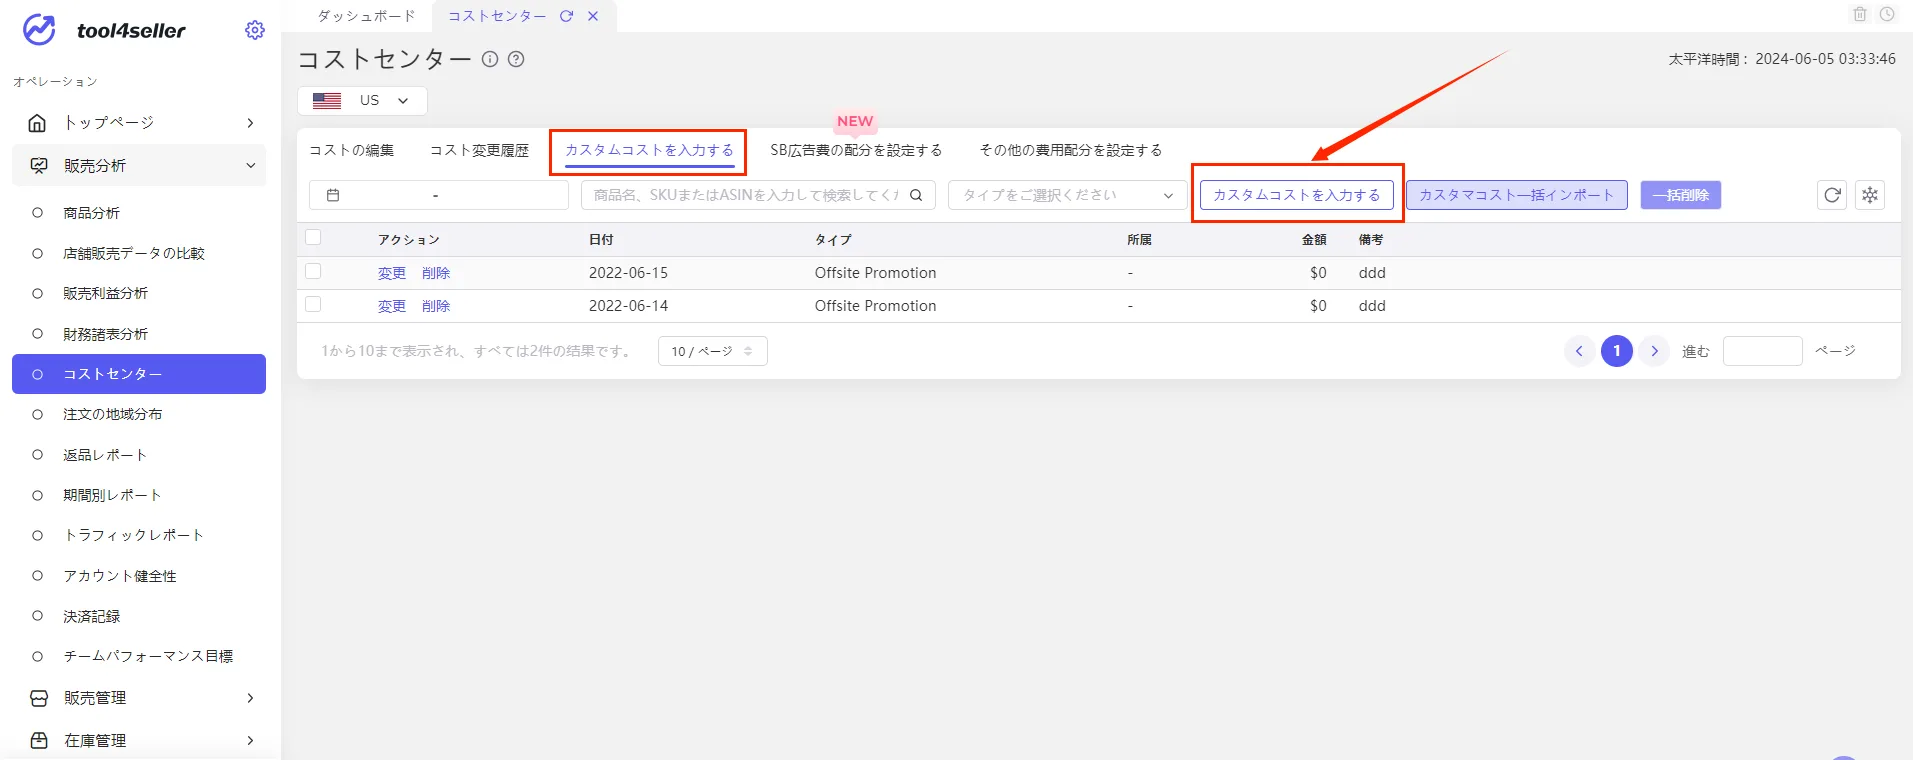Viewport: 1913px width, 760px height.
Task: Click カスタマコスト一括インポート button
Action: pyautogui.click(x=1517, y=195)
